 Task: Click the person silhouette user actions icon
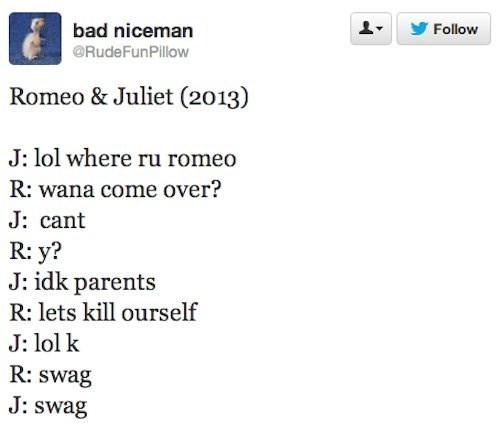[x=367, y=28]
